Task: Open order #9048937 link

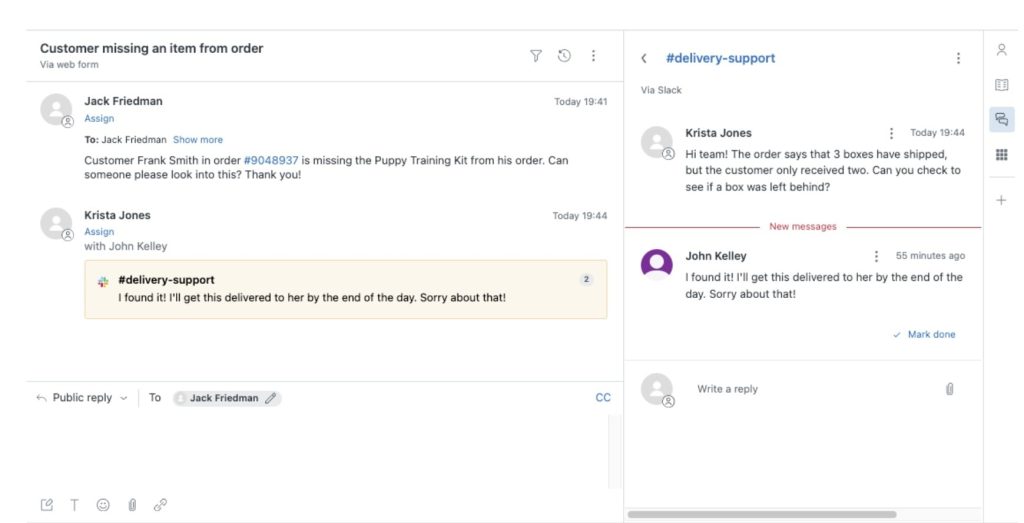Action: click(x=270, y=161)
